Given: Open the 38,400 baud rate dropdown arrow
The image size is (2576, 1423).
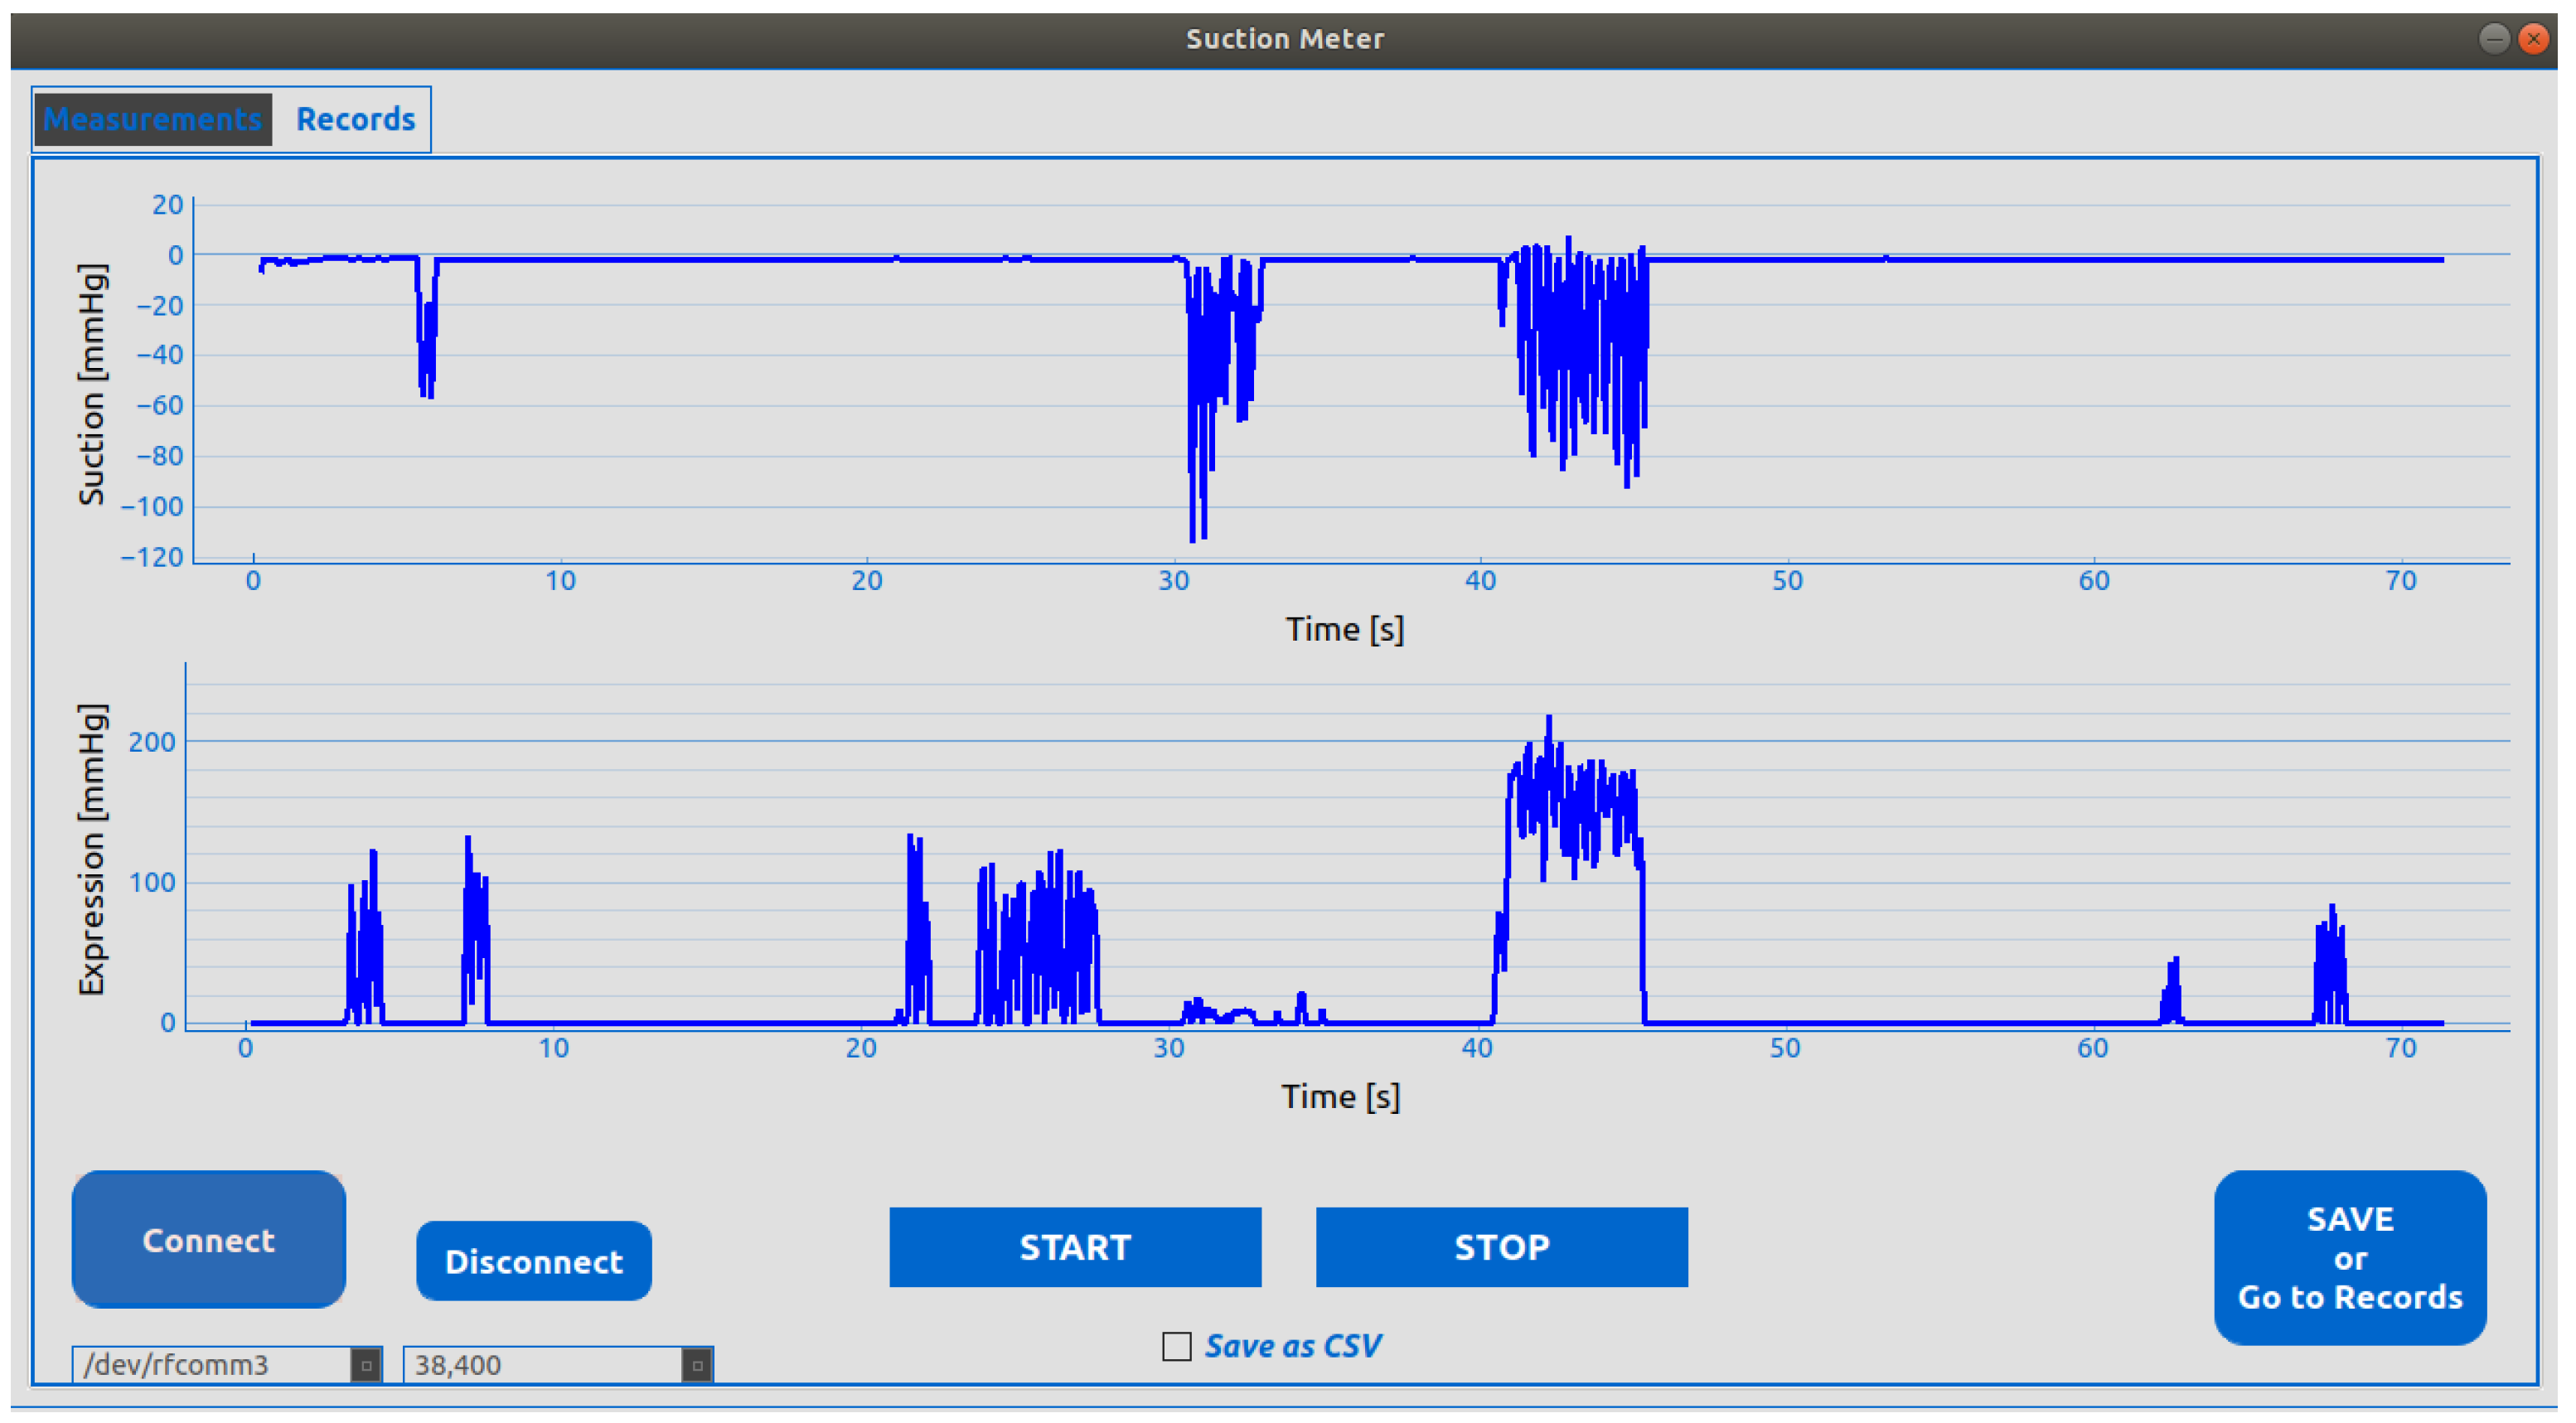Looking at the screenshot, I should (697, 1365).
